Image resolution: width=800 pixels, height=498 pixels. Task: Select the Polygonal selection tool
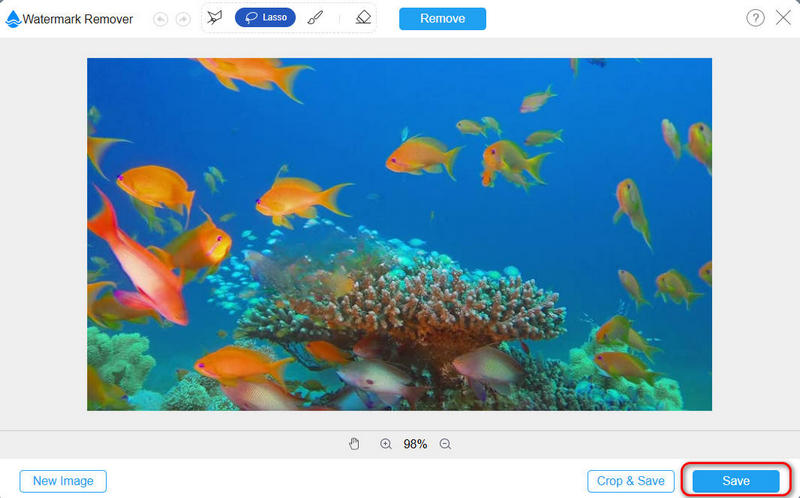[x=214, y=18]
